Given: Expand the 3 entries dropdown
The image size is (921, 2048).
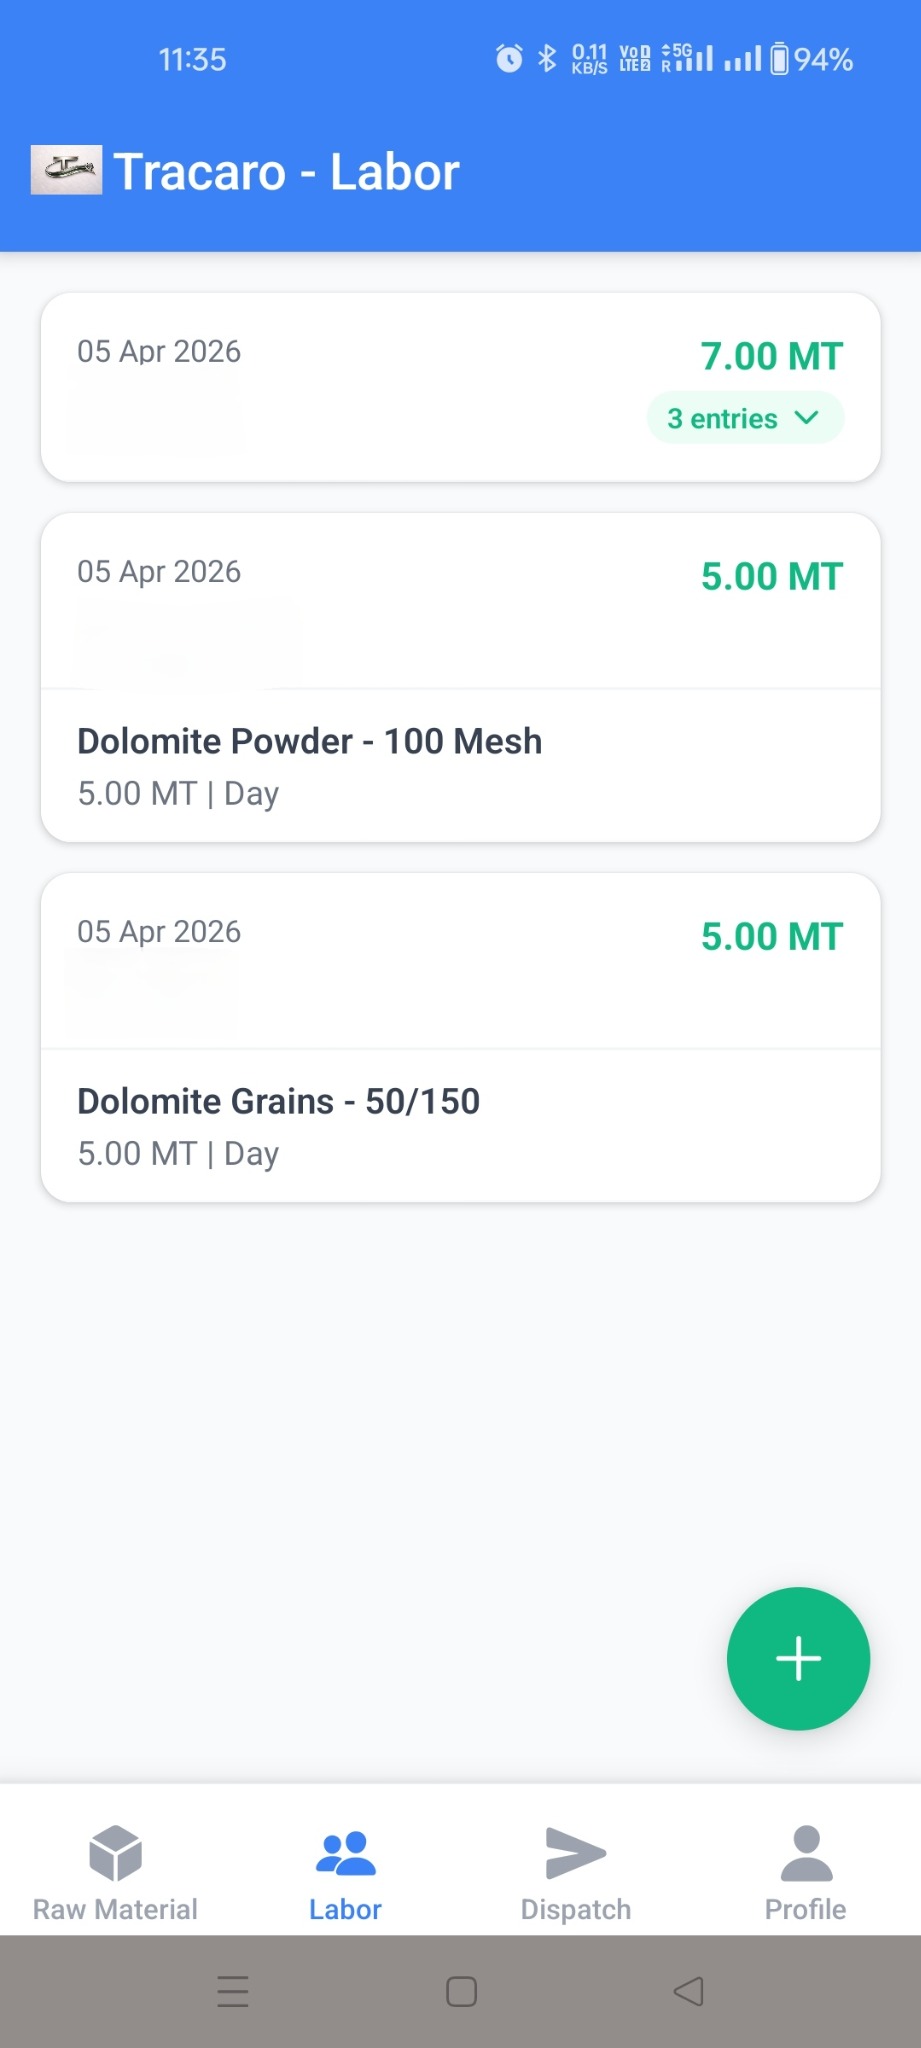Looking at the screenshot, I should [744, 418].
